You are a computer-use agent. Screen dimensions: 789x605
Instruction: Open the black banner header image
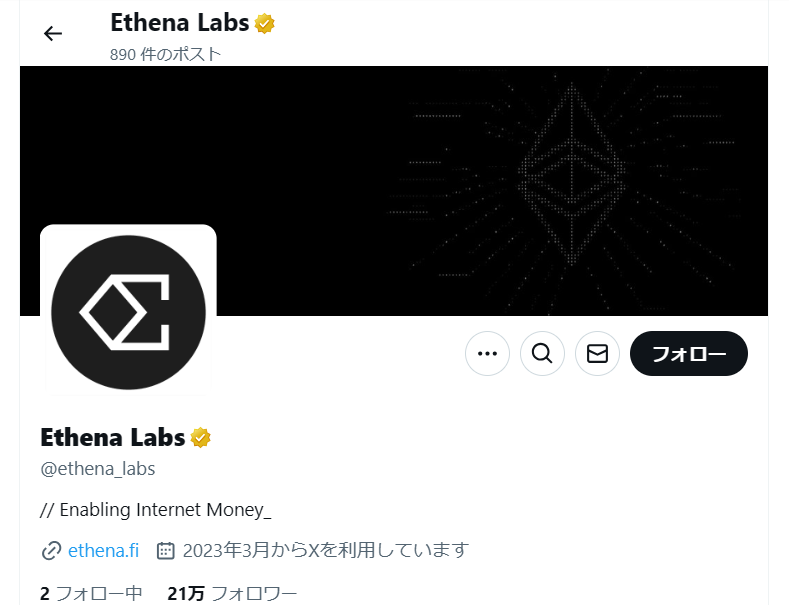pos(393,191)
